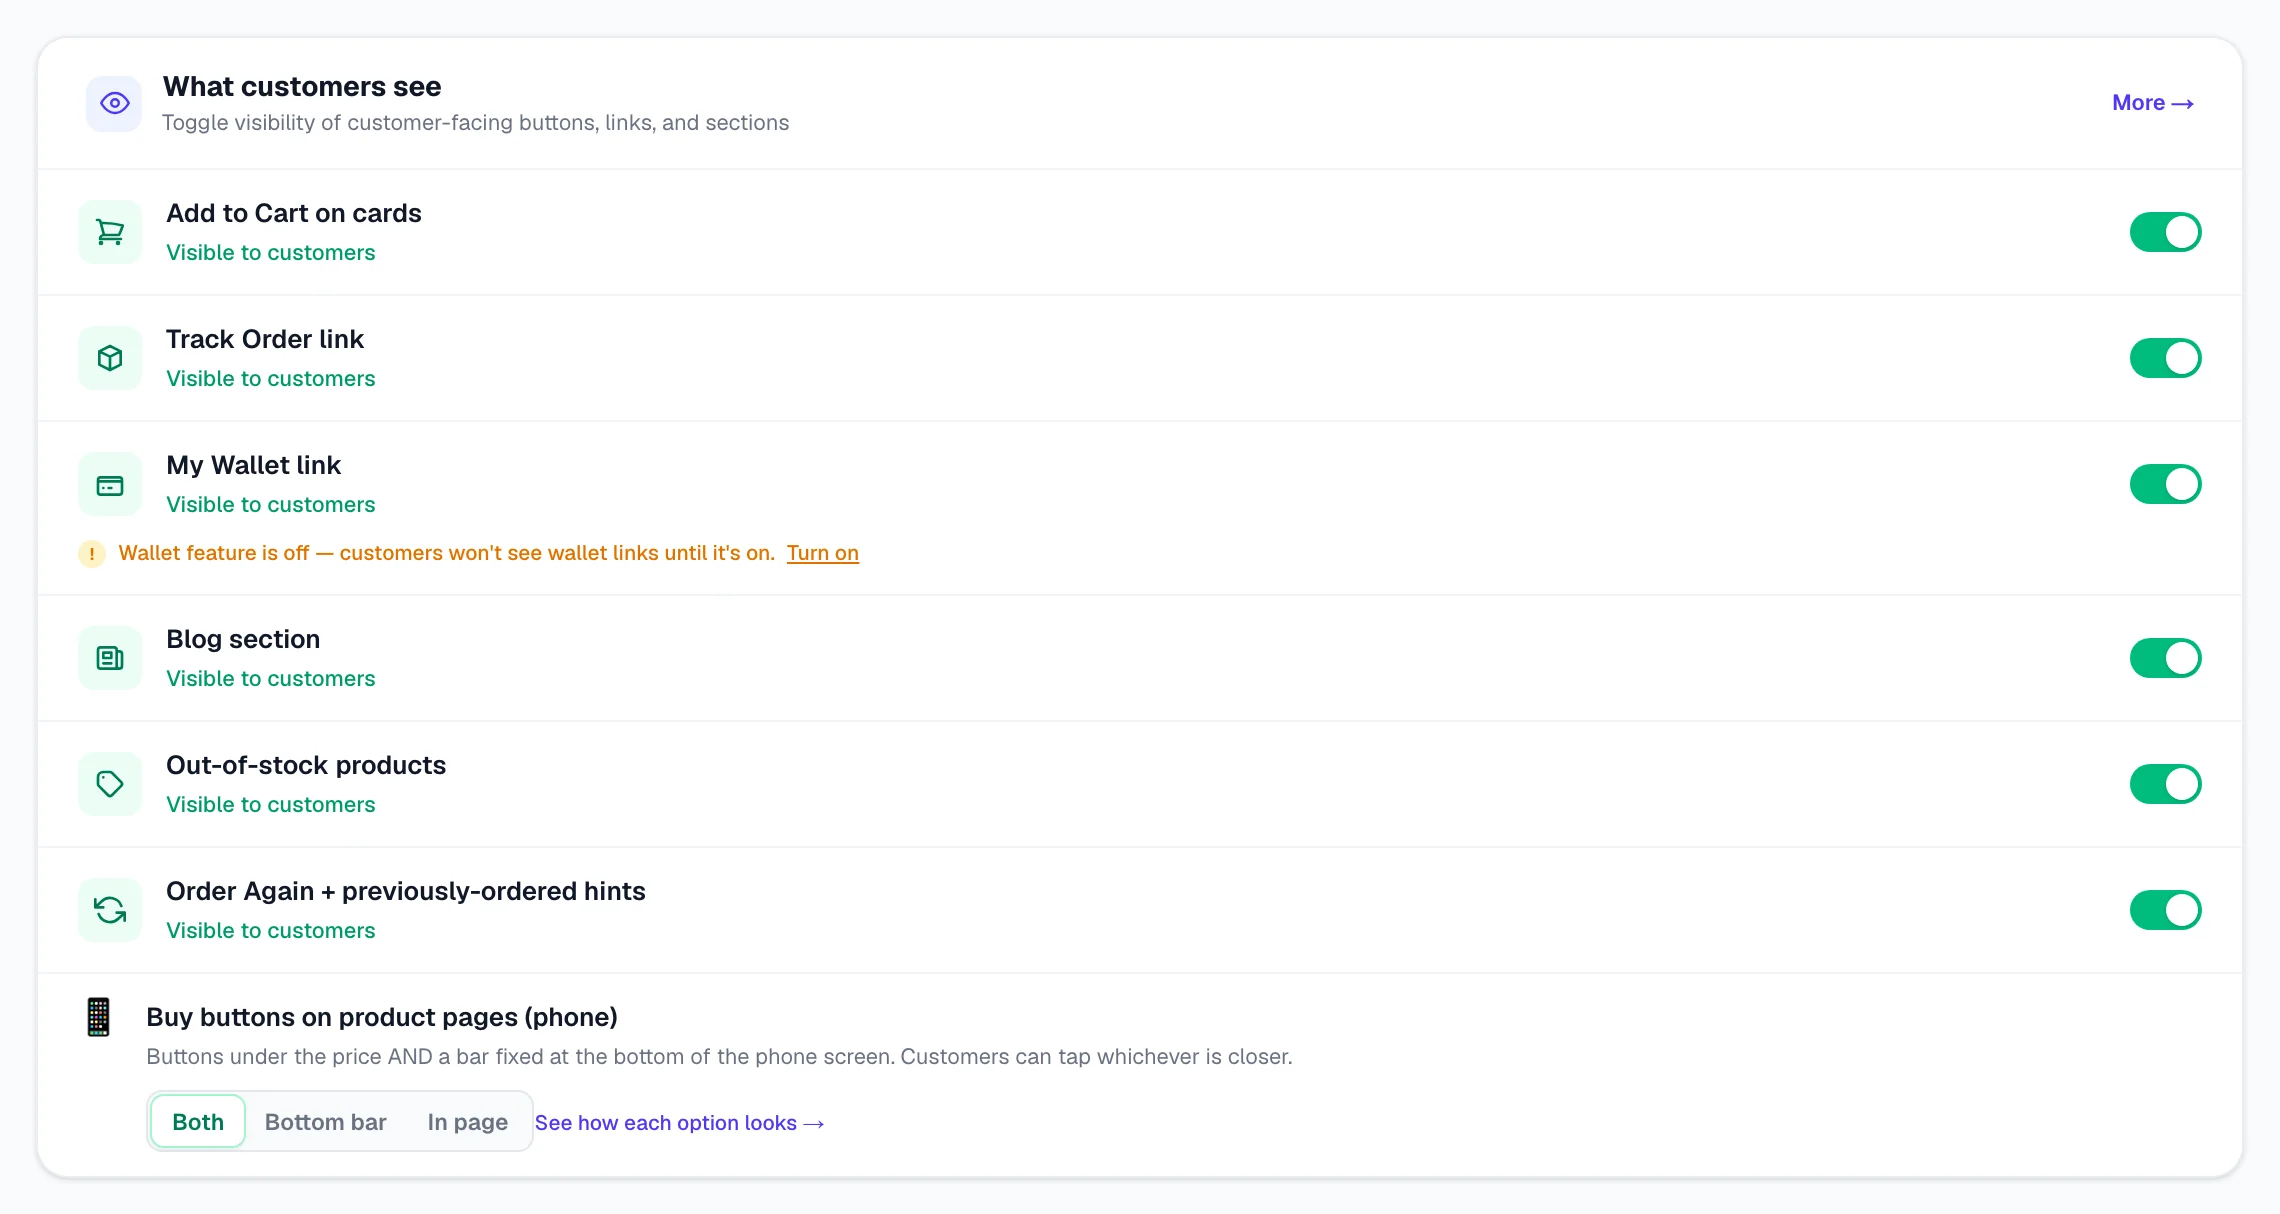Screen dimensions: 2280x1214
Task: Click the Out-of-stock products label
Action: [x=306, y=765]
